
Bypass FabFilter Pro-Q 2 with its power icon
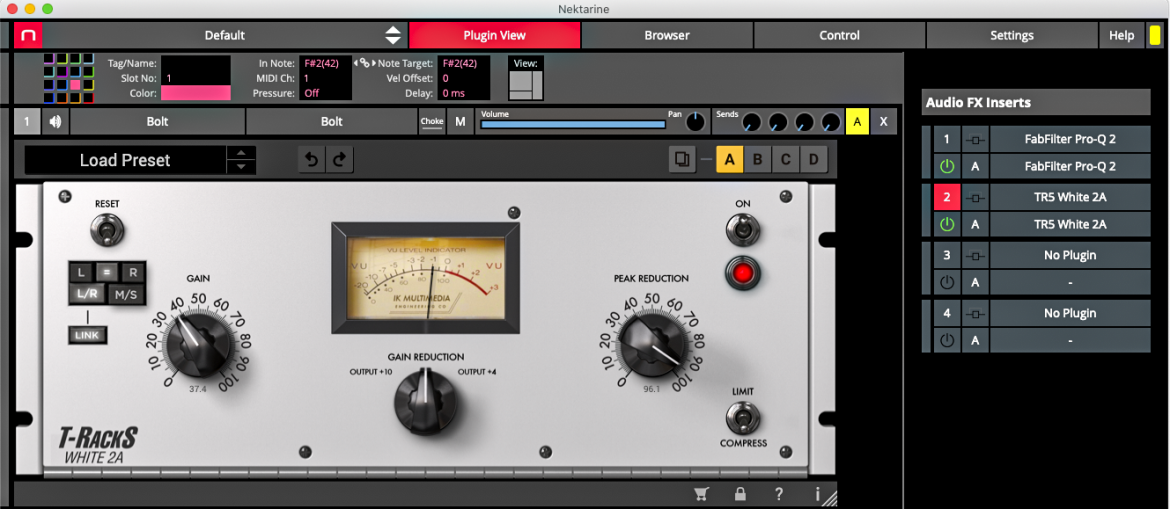point(947,166)
